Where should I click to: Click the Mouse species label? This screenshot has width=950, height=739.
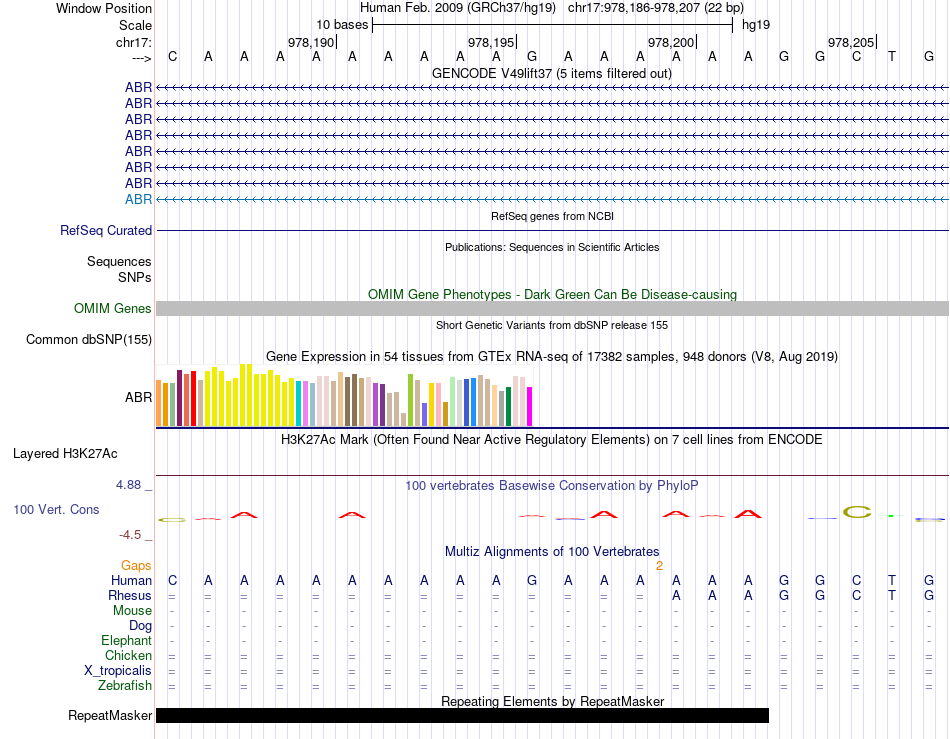tap(132, 611)
